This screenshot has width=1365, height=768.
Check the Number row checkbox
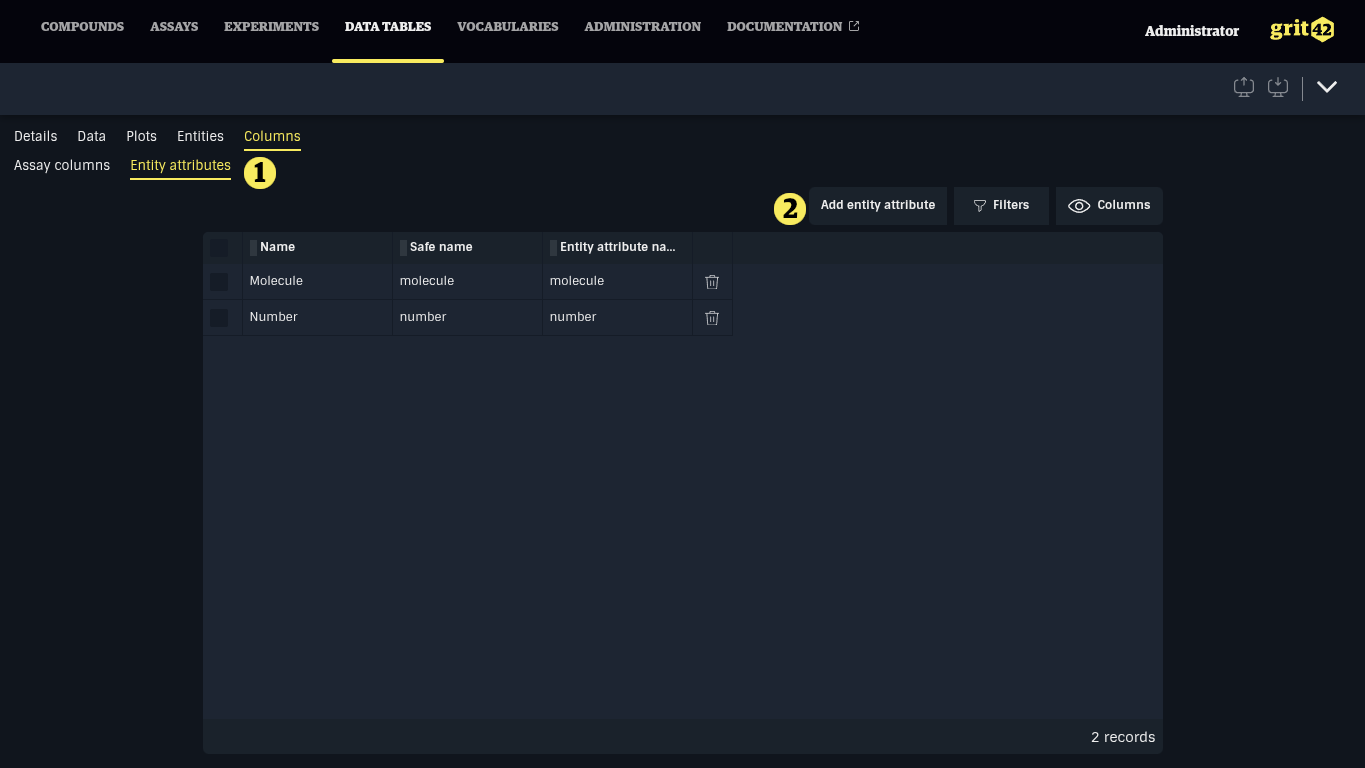click(219, 318)
